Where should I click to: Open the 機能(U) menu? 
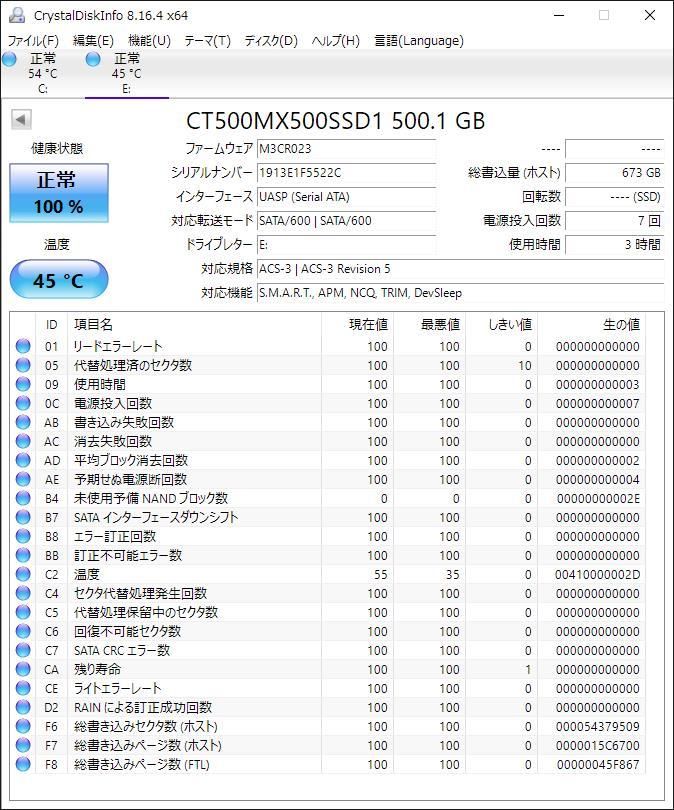tap(149, 40)
